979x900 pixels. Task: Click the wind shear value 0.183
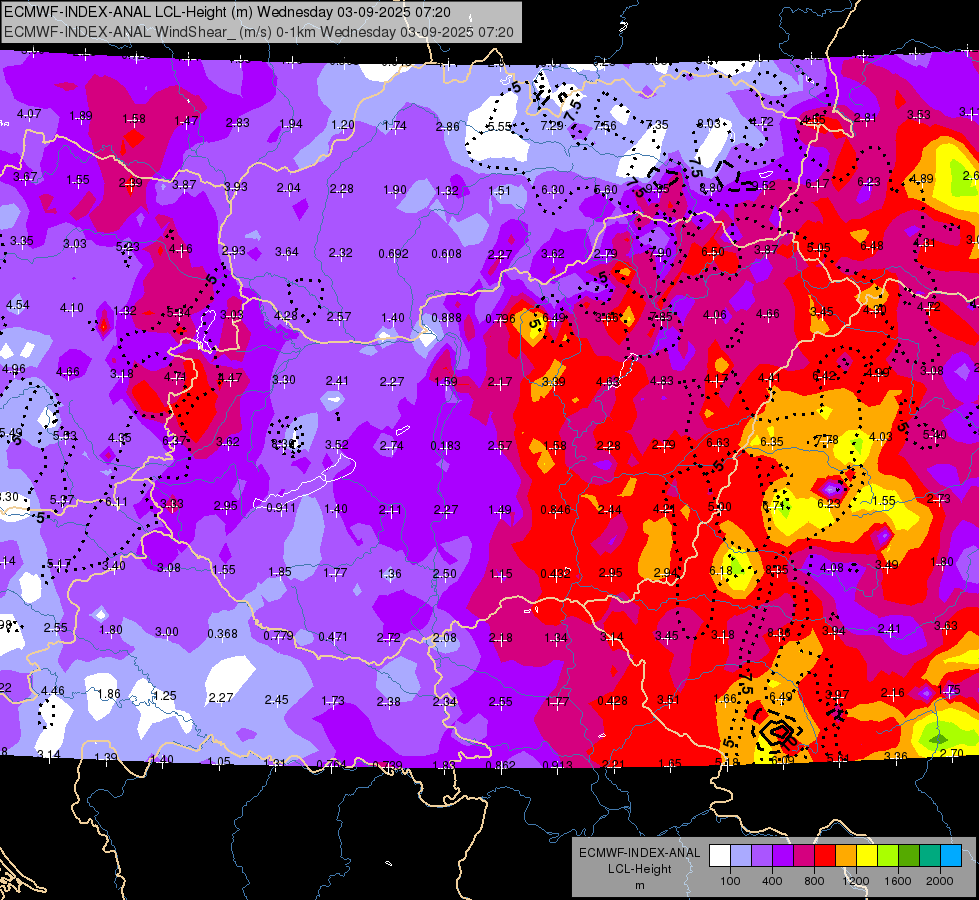[x=446, y=446]
